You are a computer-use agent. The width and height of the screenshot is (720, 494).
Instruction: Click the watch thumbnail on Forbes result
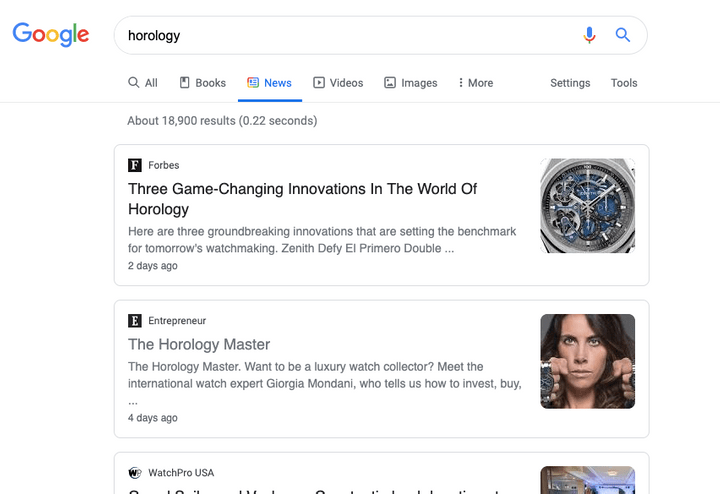(587, 206)
